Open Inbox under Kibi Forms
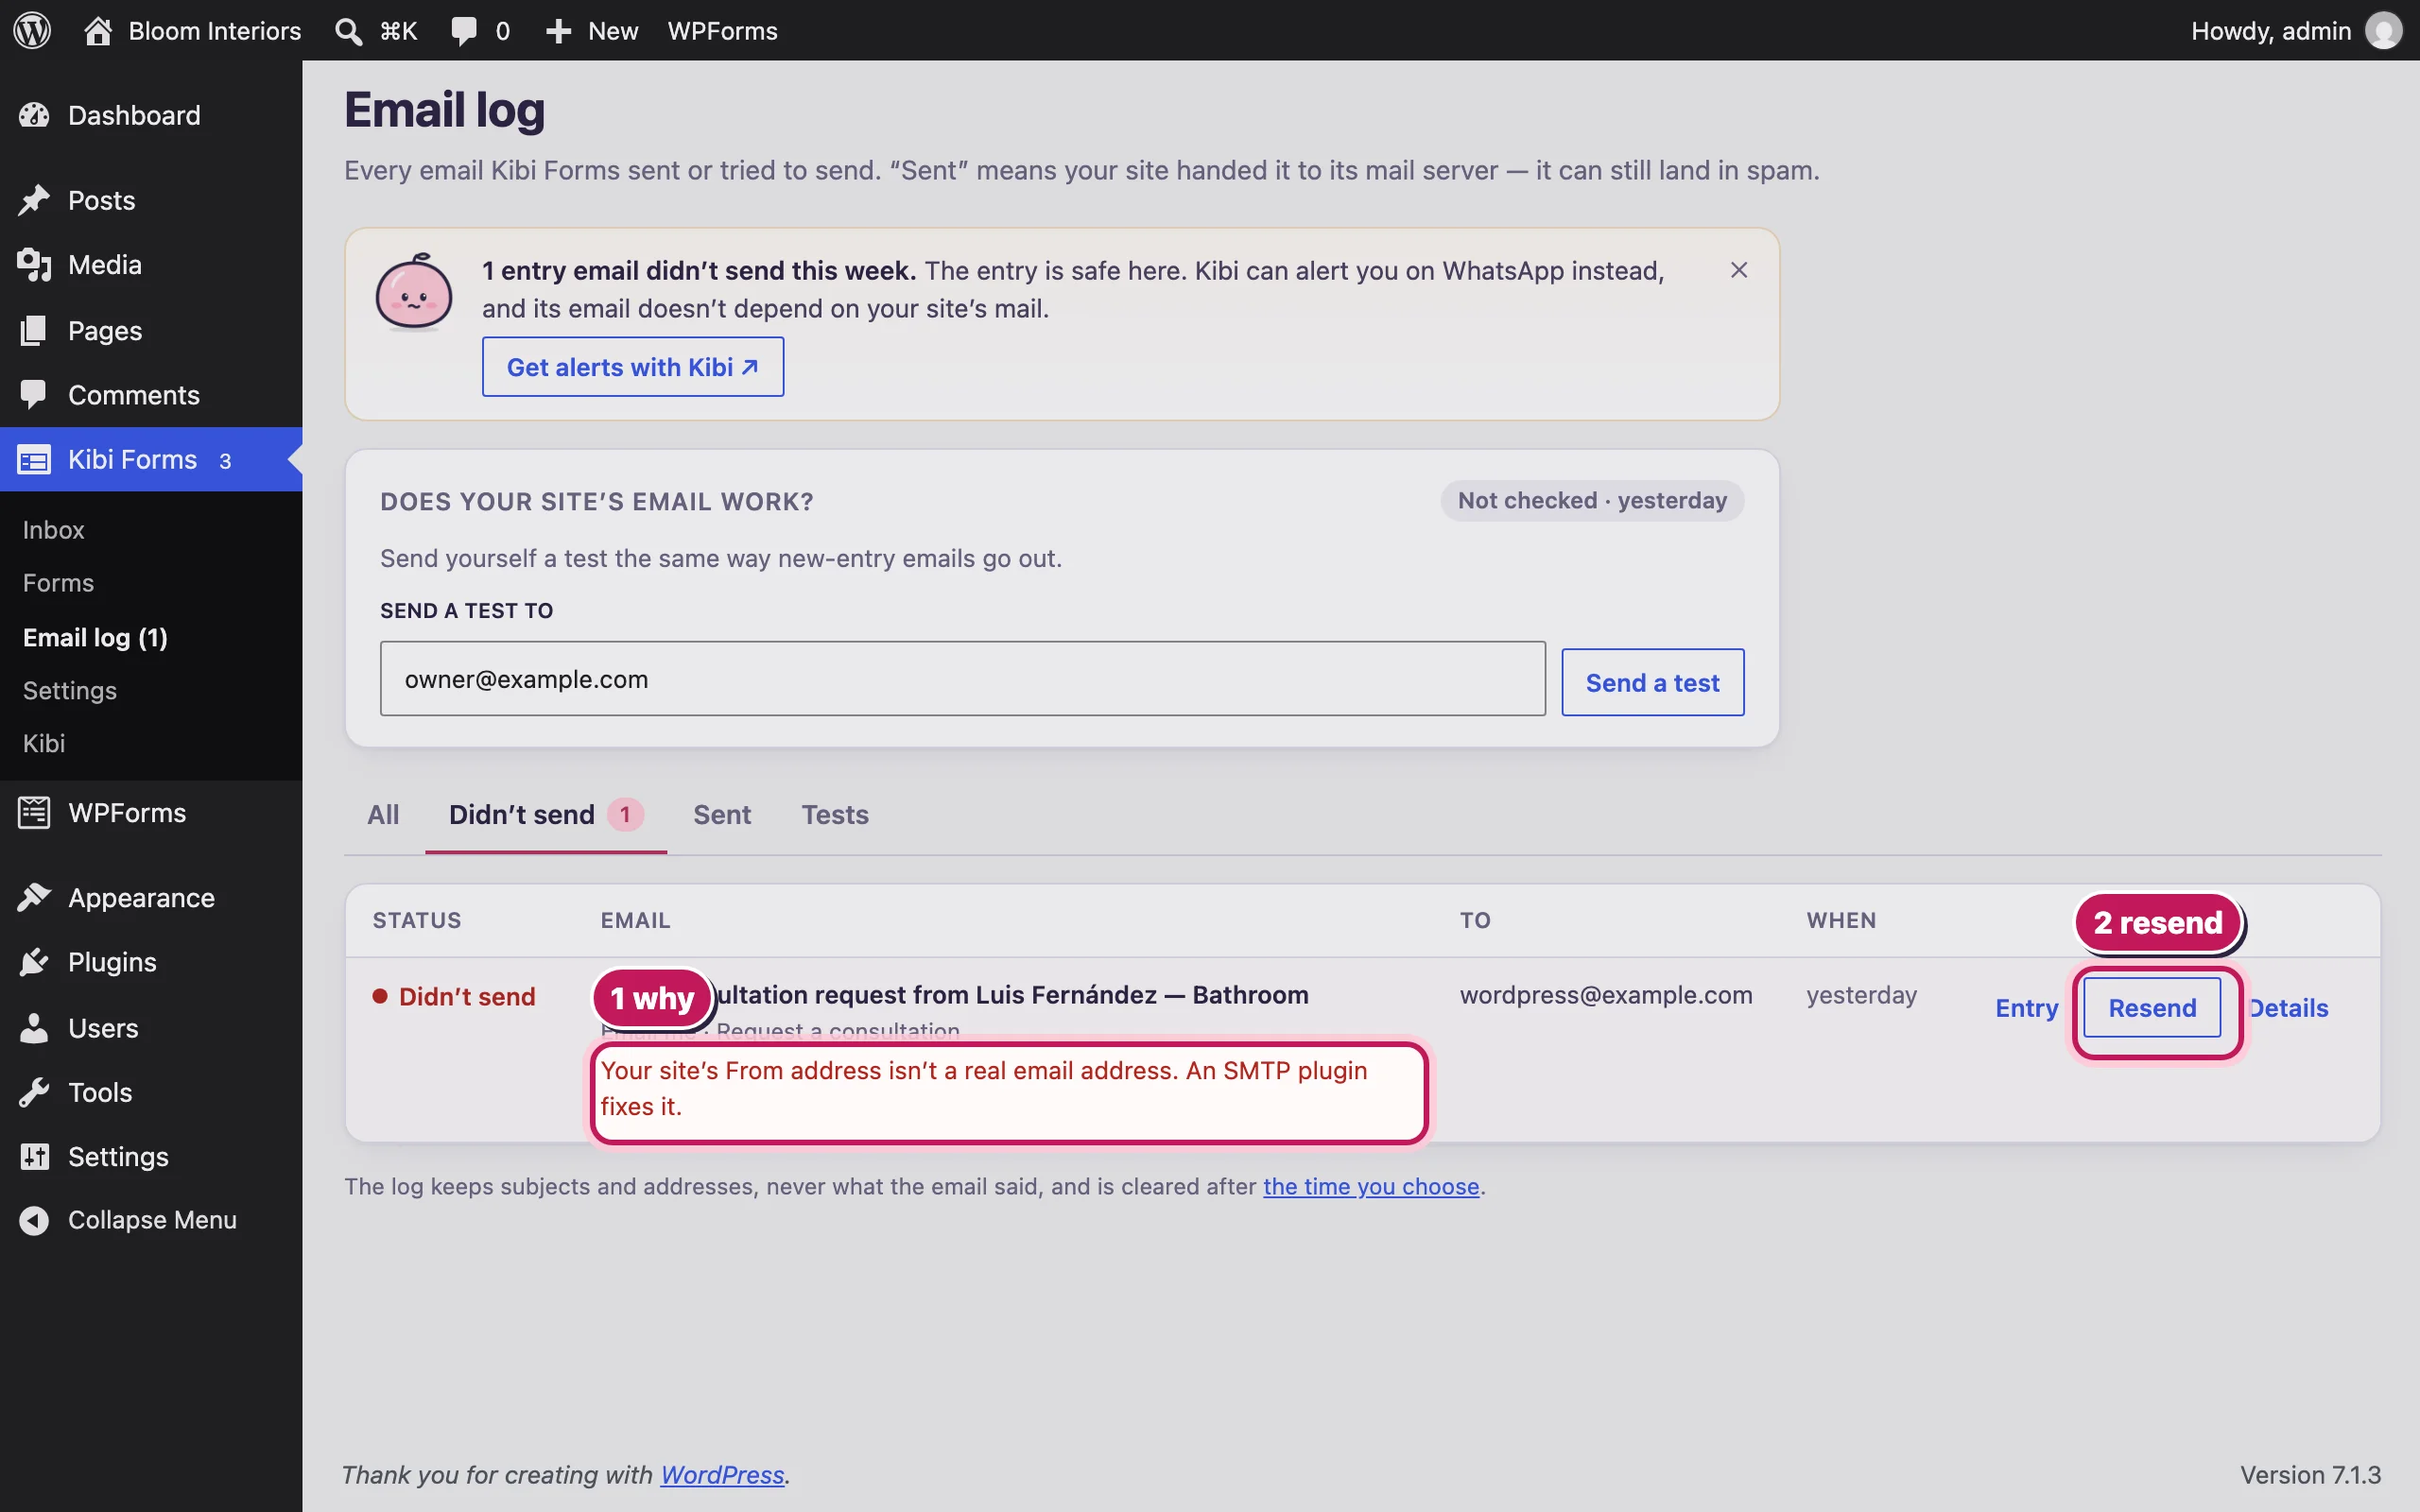The height and width of the screenshot is (1512, 2420). click(x=54, y=530)
